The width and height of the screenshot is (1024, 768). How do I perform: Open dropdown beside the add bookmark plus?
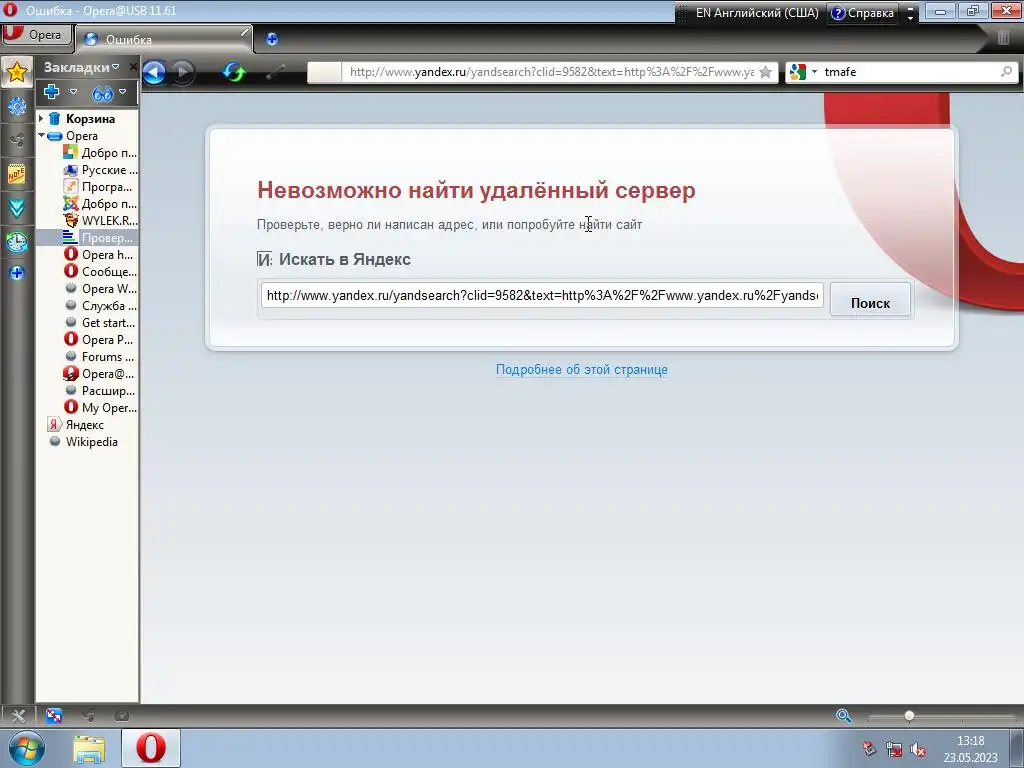(x=73, y=91)
